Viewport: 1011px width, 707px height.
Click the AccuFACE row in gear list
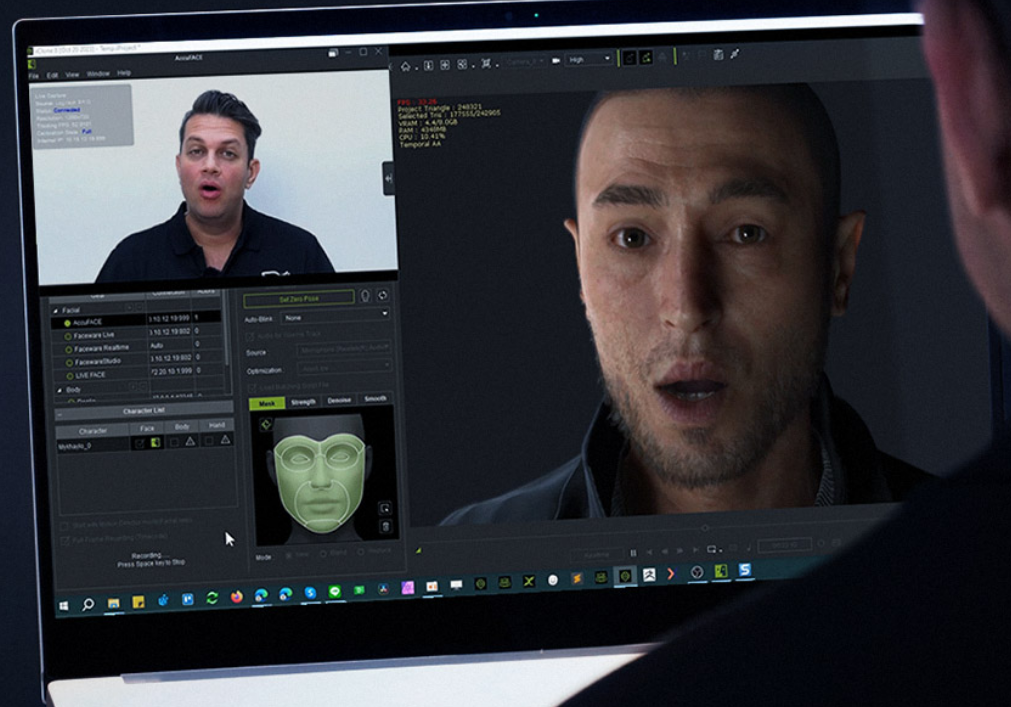[x=137, y=320]
